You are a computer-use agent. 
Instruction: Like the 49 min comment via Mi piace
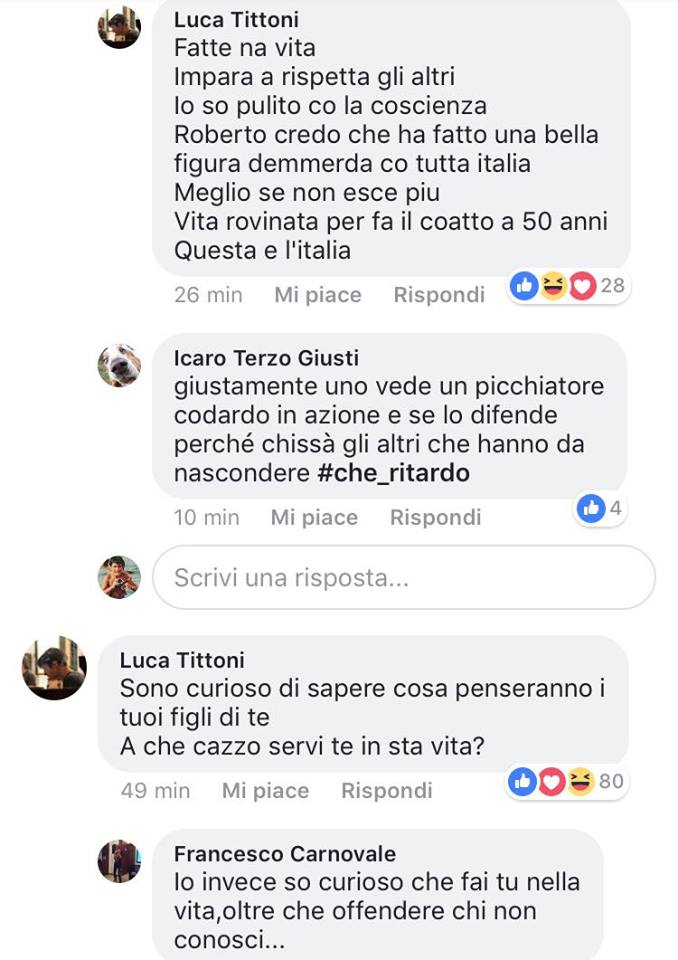265,790
